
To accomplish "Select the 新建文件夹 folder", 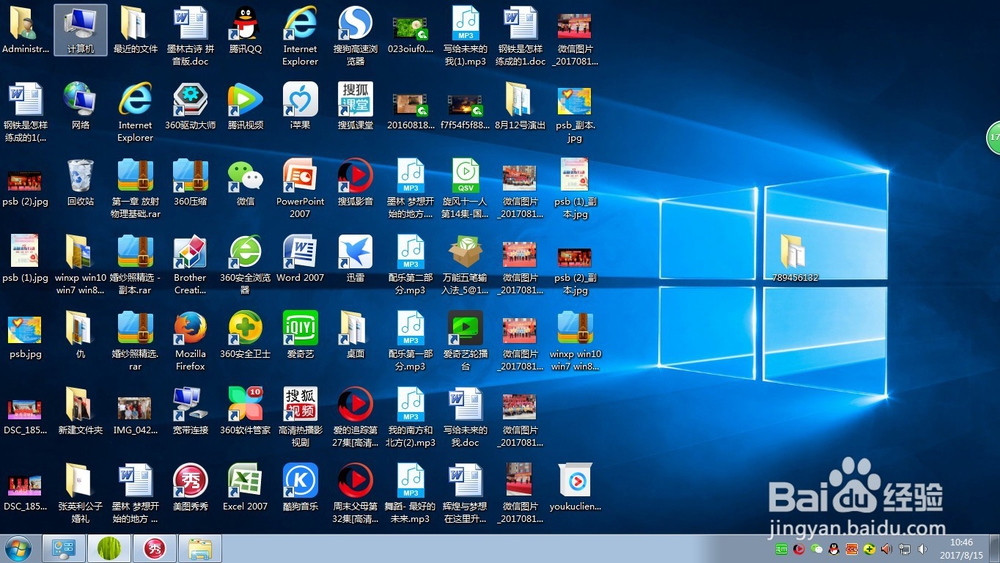I will coord(80,411).
